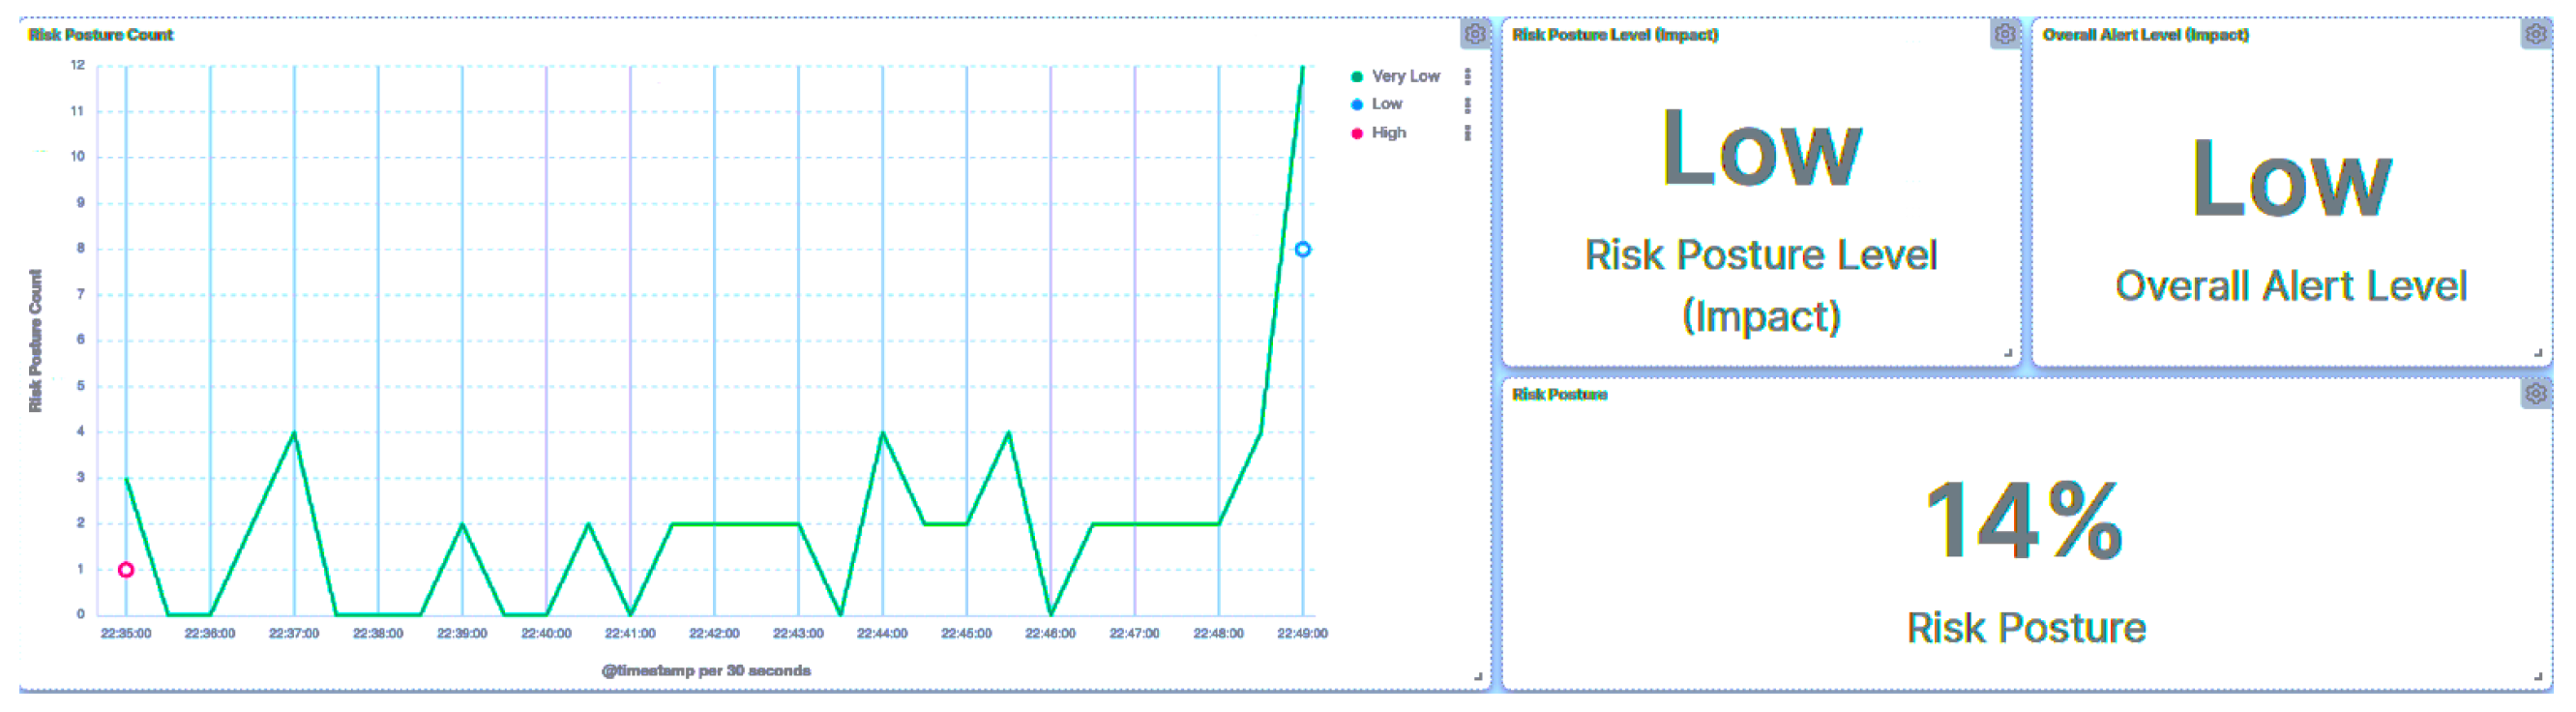Viewport: 2576px width, 712px height.
Task: Open settings gear on Risk Posture Count panel
Action: [x=1474, y=34]
